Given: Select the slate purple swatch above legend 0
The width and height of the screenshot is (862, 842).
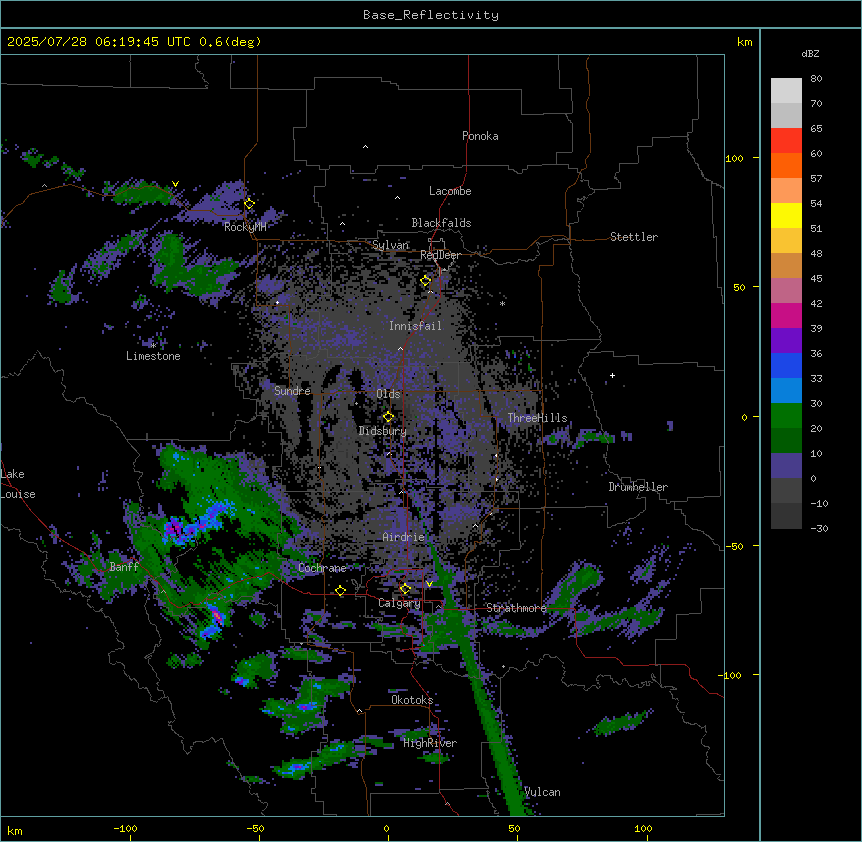Looking at the screenshot, I should [786, 466].
